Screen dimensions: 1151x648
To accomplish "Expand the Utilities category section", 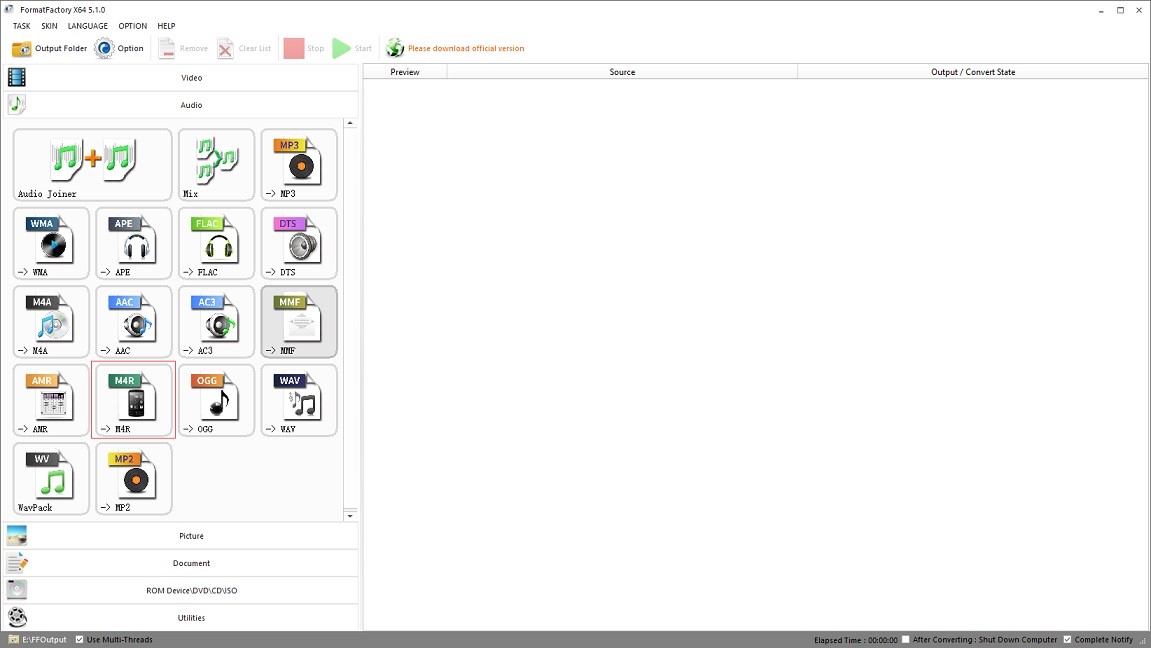I will click(181, 617).
